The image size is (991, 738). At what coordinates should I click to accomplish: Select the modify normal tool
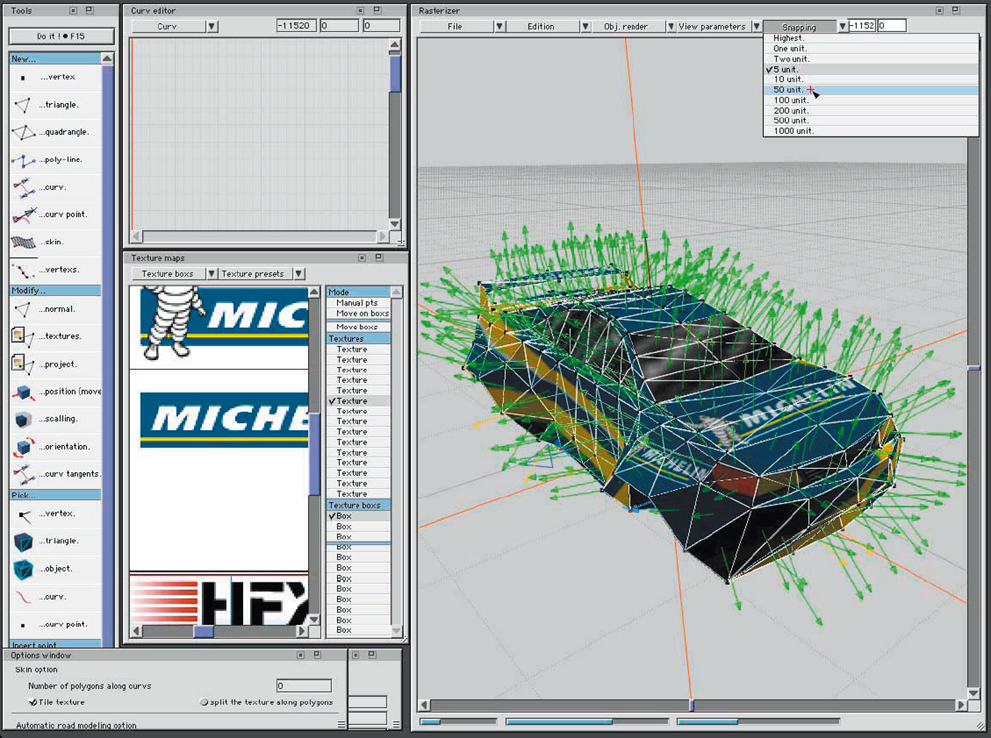click(x=23, y=309)
